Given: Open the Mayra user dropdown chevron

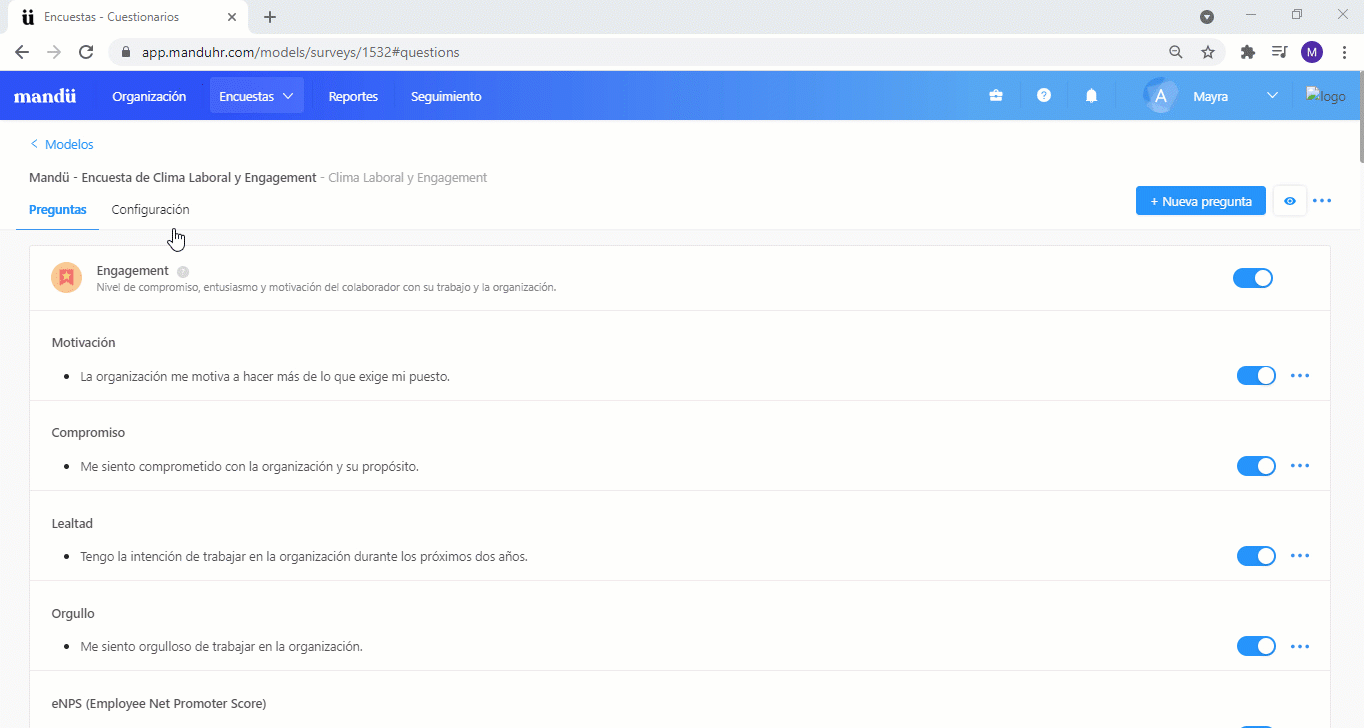Looking at the screenshot, I should [1272, 96].
